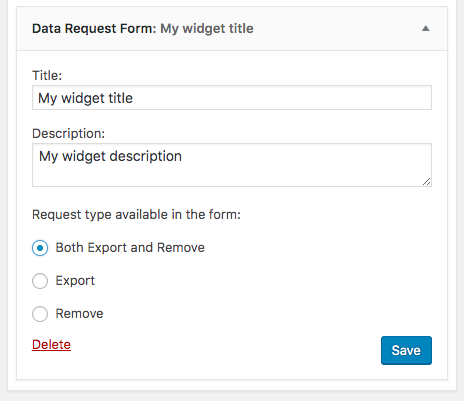
Task: Click the Title input field
Action: pyautogui.click(x=232, y=98)
